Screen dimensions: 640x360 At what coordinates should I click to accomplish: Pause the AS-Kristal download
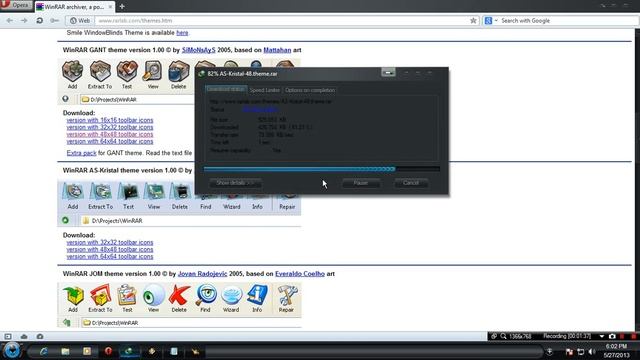[x=361, y=183]
